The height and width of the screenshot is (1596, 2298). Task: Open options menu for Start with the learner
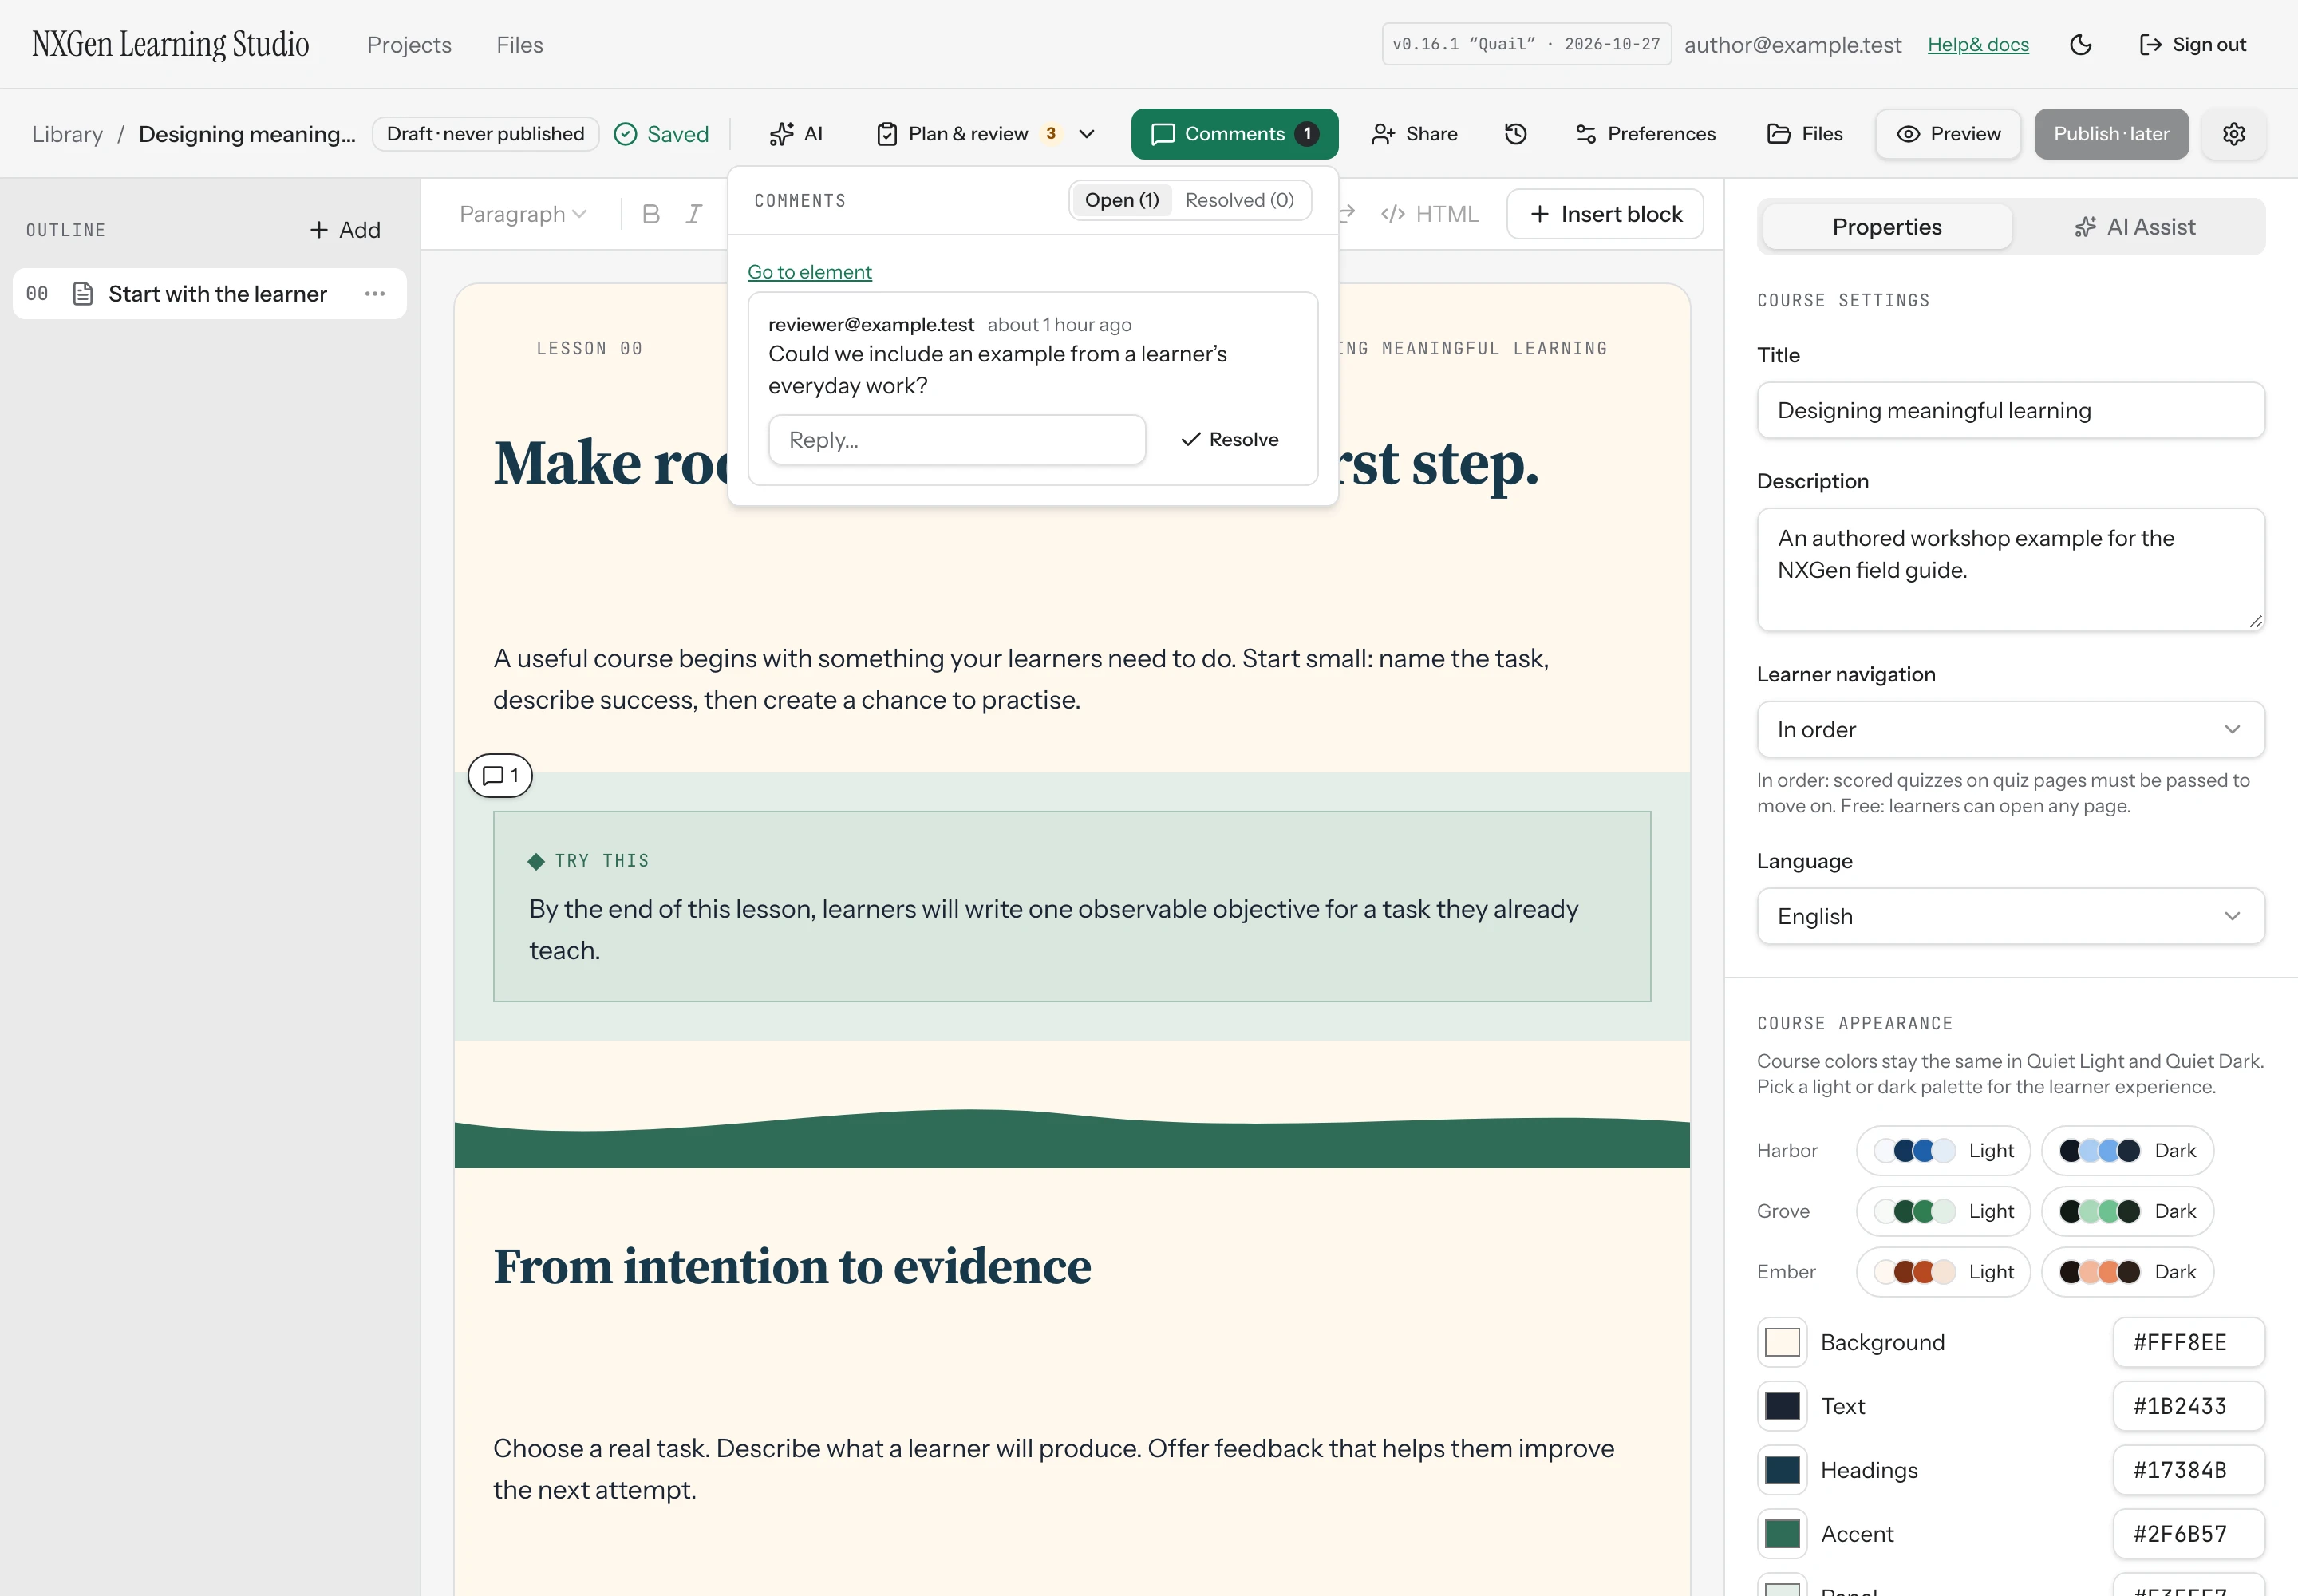(x=375, y=294)
